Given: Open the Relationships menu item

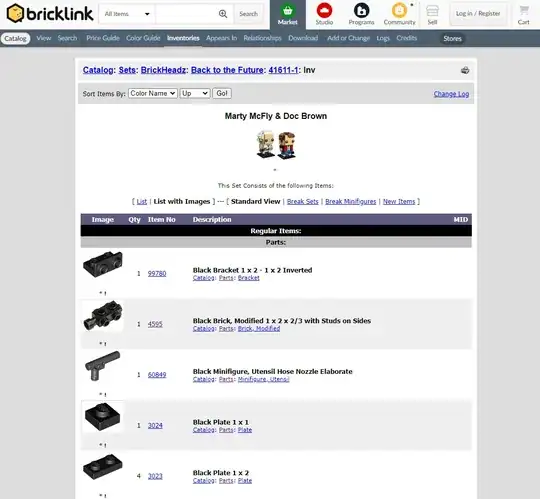Looking at the screenshot, I should (x=262, y=38).
